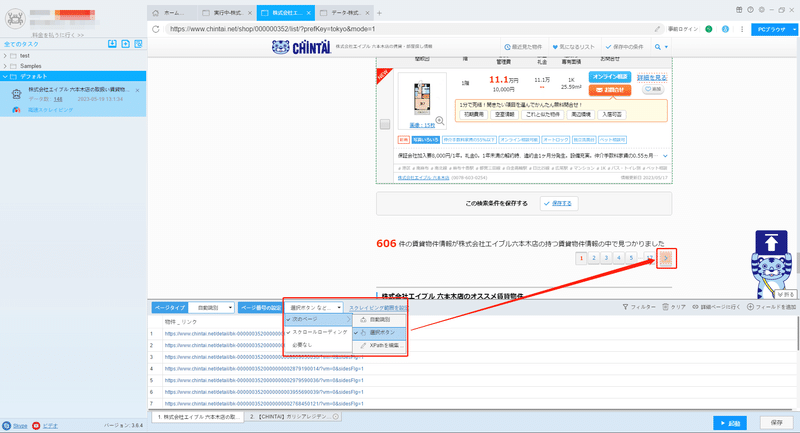Image resolution: width=800 pixels, height=433 pixels.
Task: Switch to the 実行中 tab
Action: [228, 13]
